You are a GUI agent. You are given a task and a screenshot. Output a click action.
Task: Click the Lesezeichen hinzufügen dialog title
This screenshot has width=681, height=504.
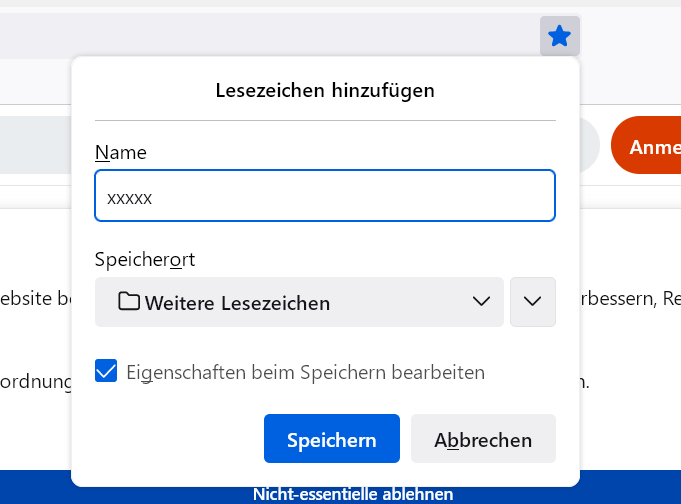coord(325,90)
